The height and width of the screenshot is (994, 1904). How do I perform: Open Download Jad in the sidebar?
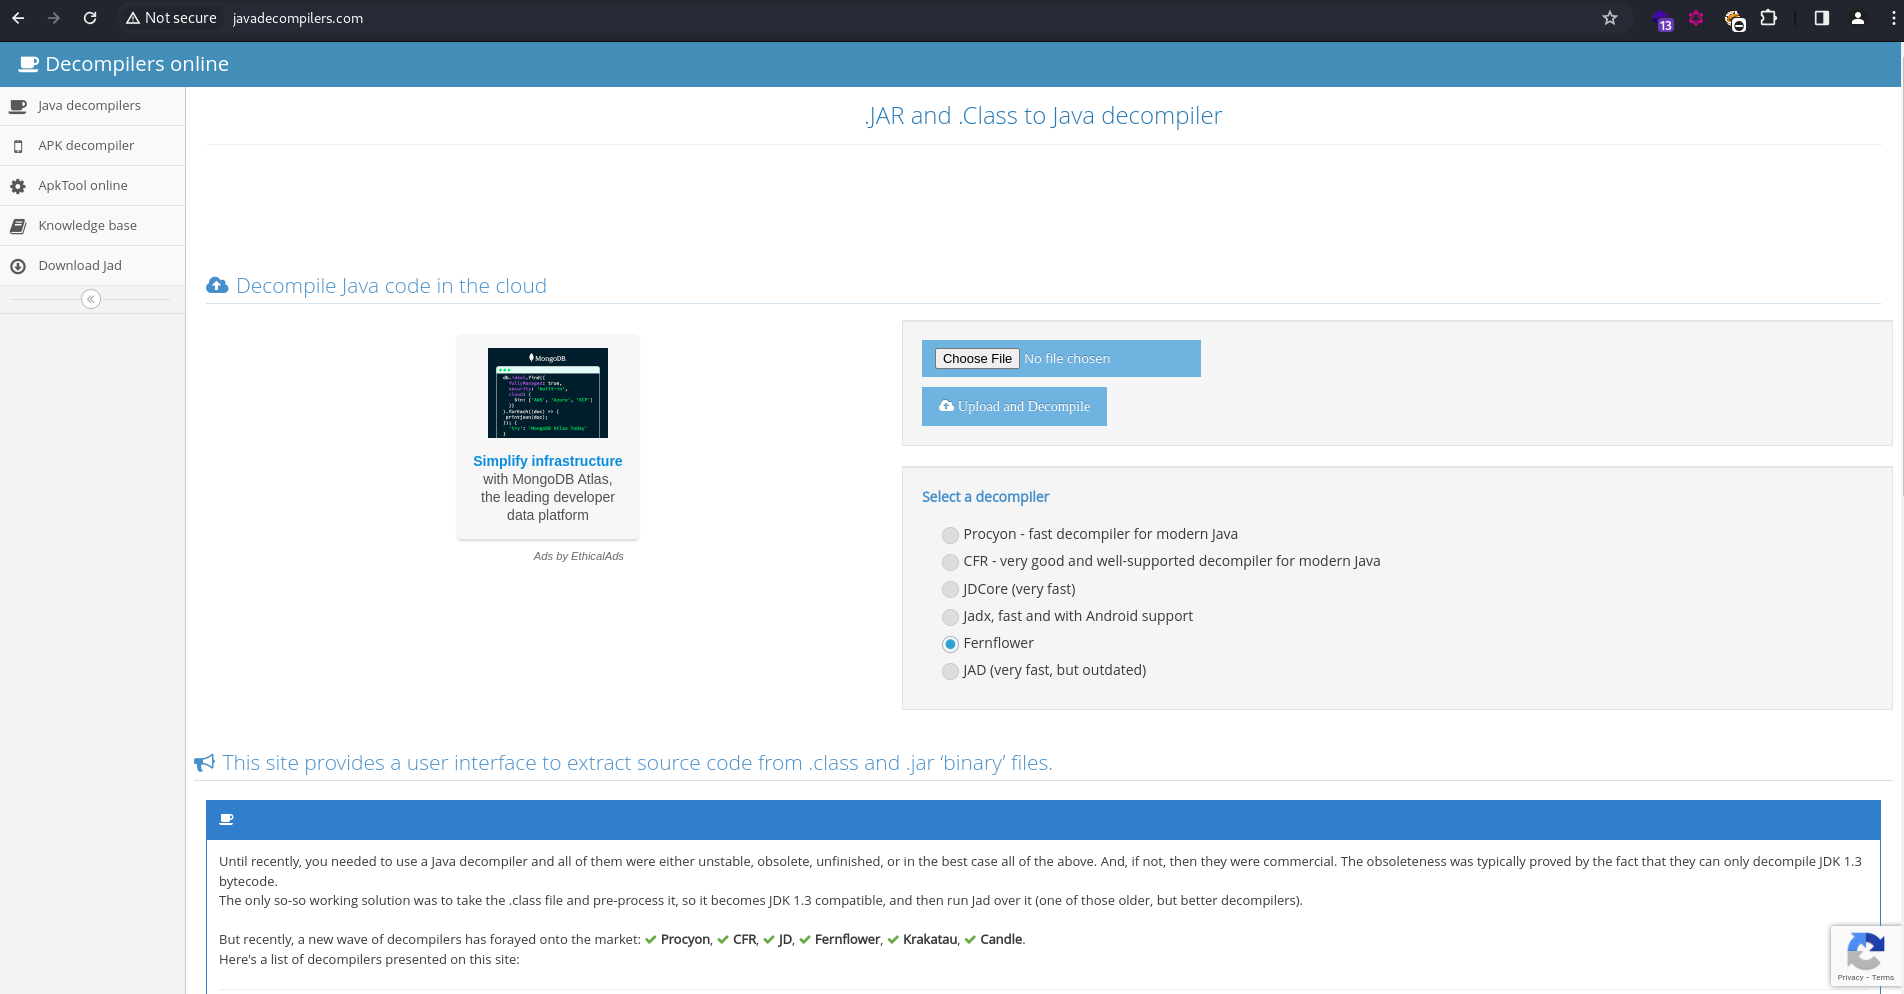(92, 266)
